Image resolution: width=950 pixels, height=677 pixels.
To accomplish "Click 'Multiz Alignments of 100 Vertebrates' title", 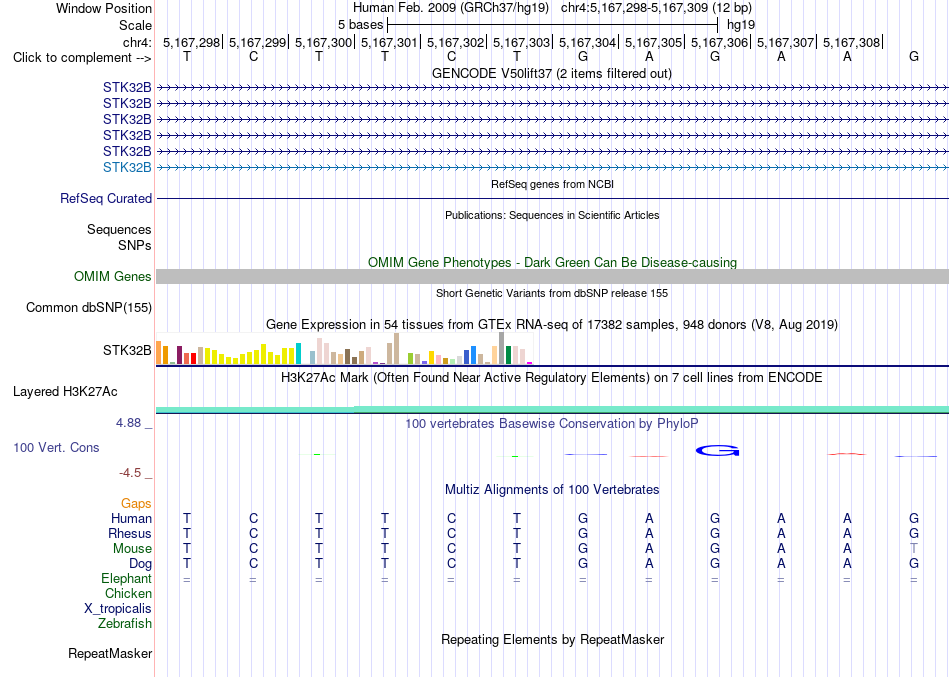I will click(552, 489).
